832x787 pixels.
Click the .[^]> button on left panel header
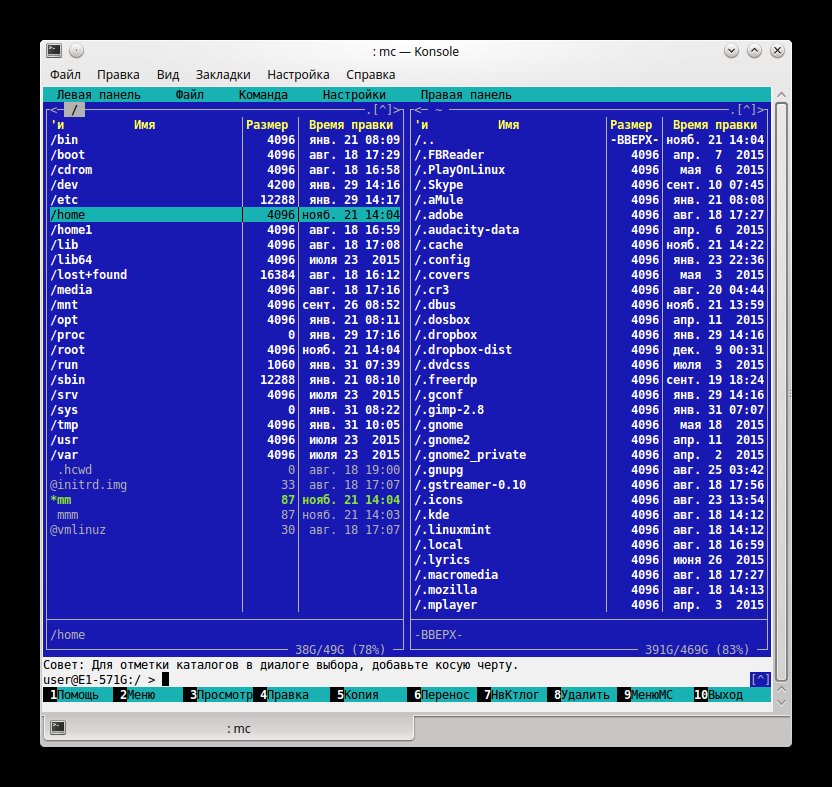pos(384,110)
